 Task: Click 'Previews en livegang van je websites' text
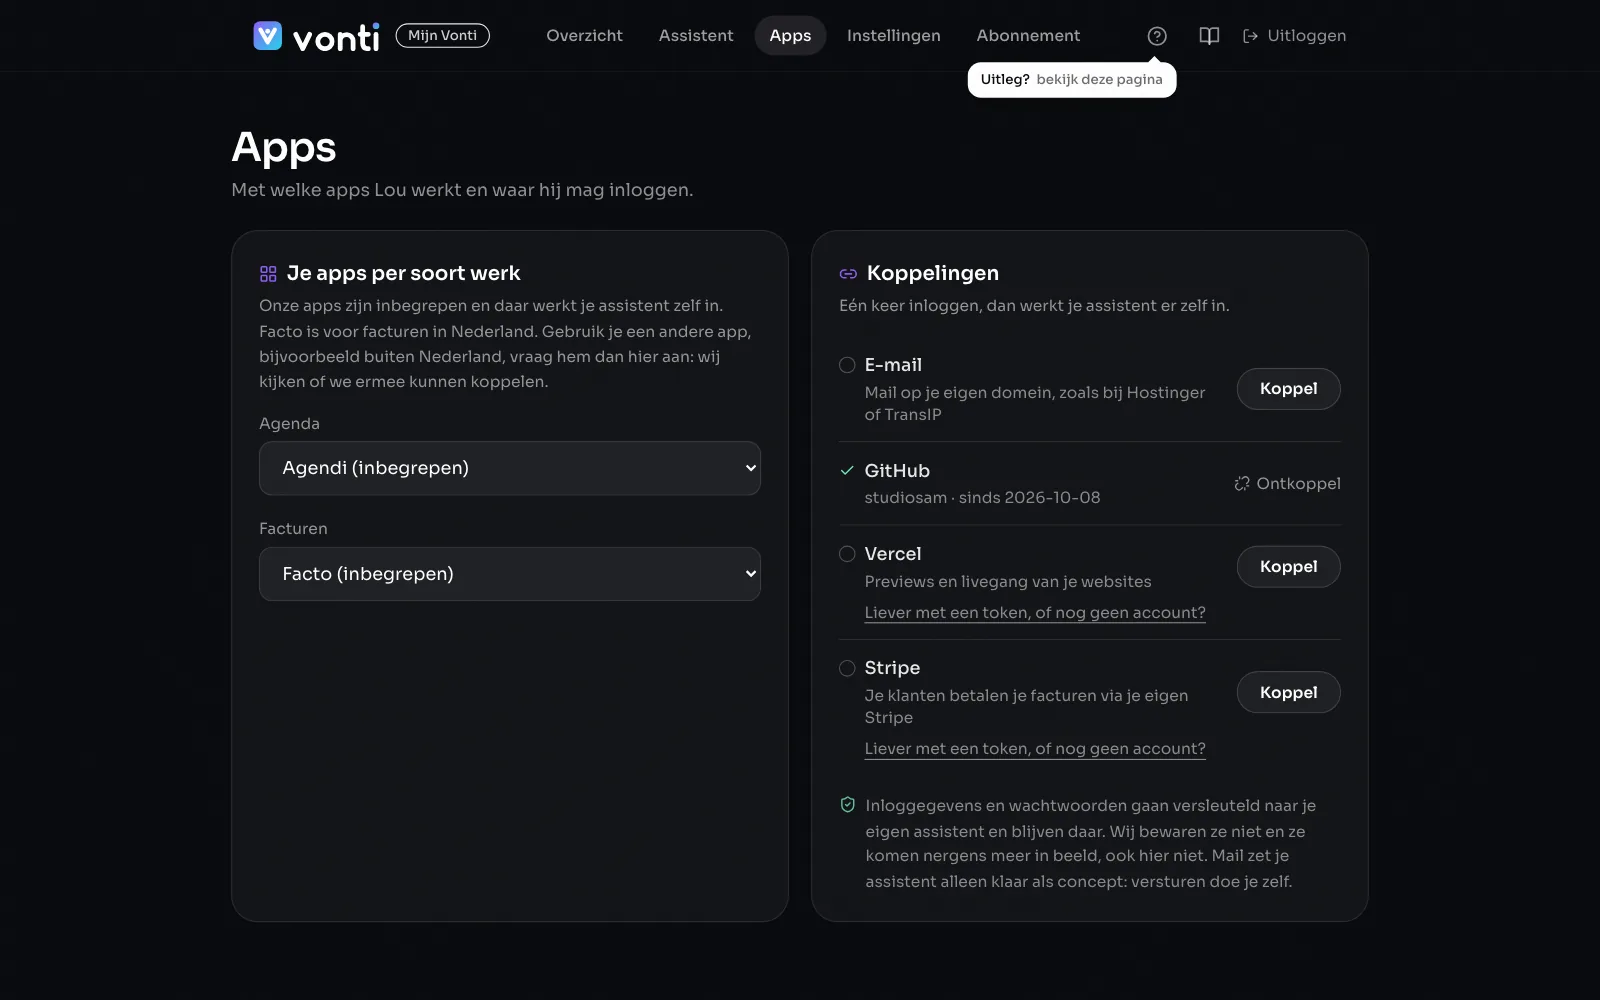tap(1008, 582)
